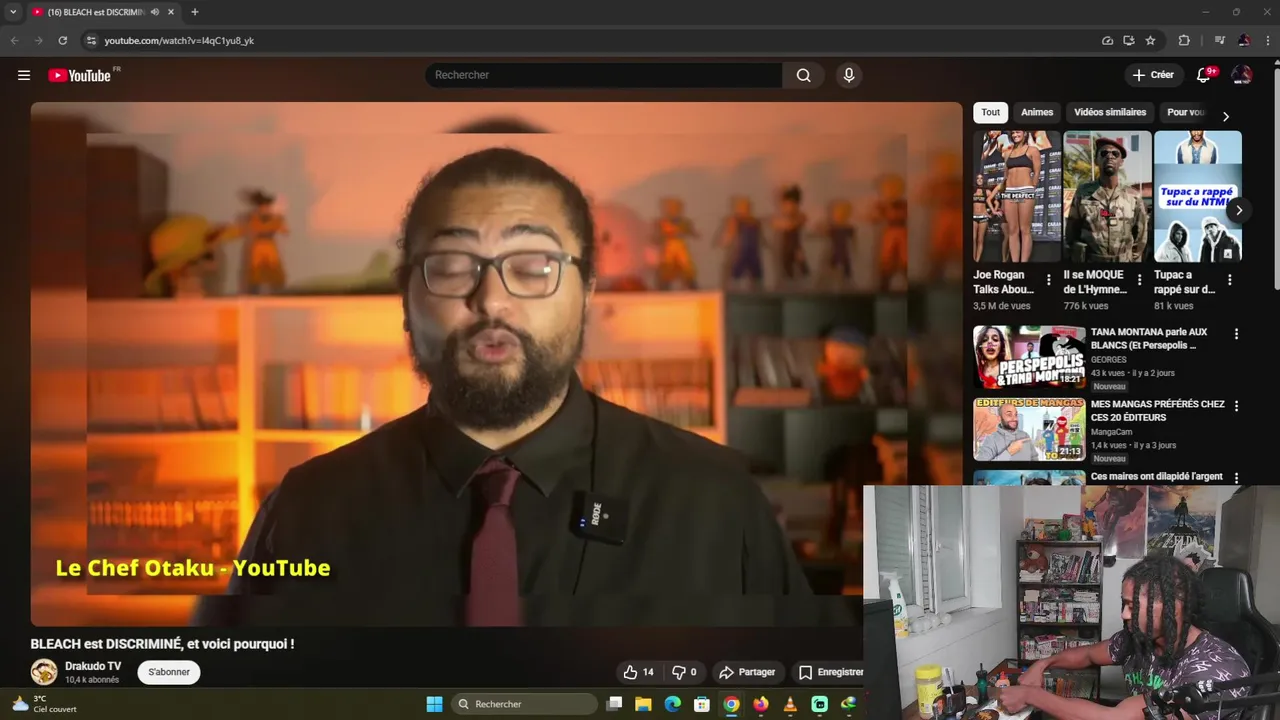Open Chrome media control icon

1219,41
